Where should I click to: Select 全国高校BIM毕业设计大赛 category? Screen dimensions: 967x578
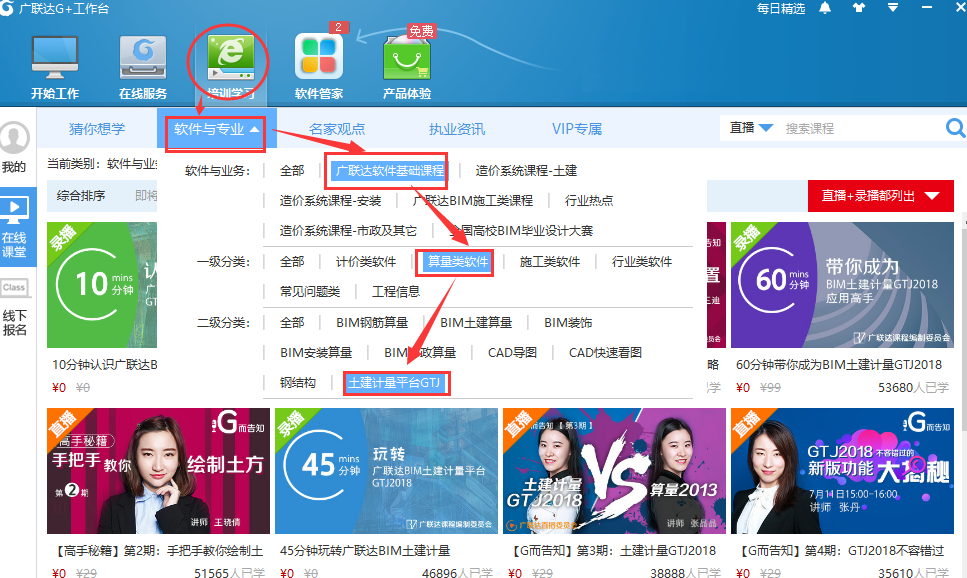pos(521,231)
